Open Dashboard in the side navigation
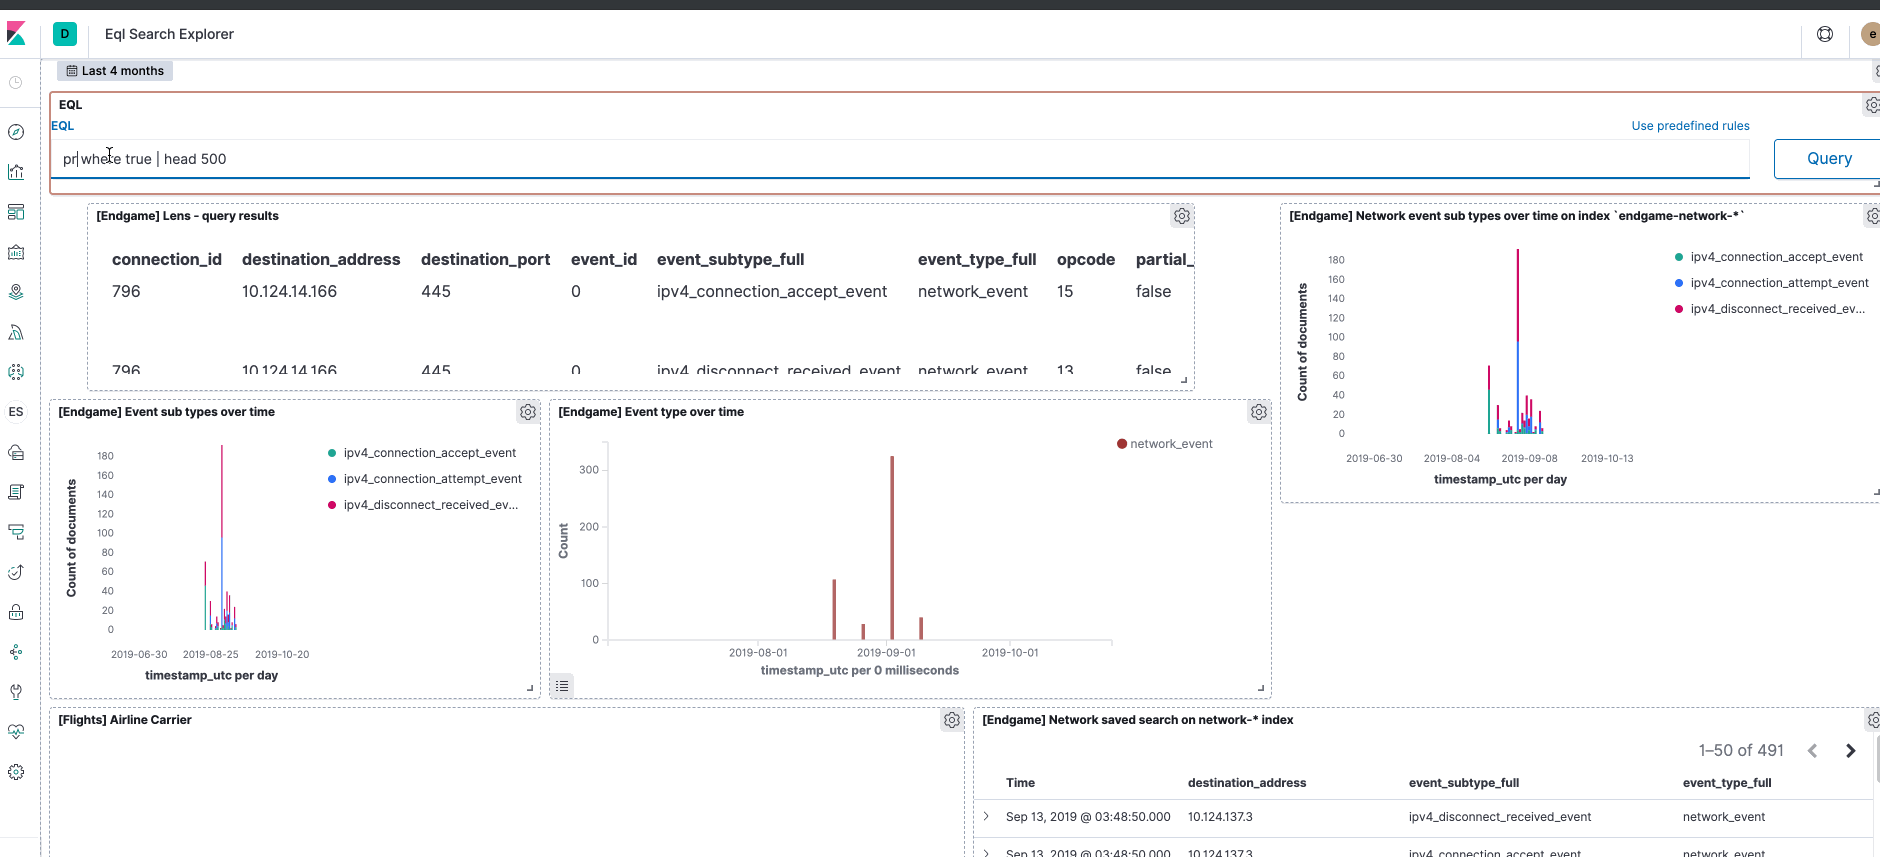This screenshot has height=857, width=1880. point(16,212)
